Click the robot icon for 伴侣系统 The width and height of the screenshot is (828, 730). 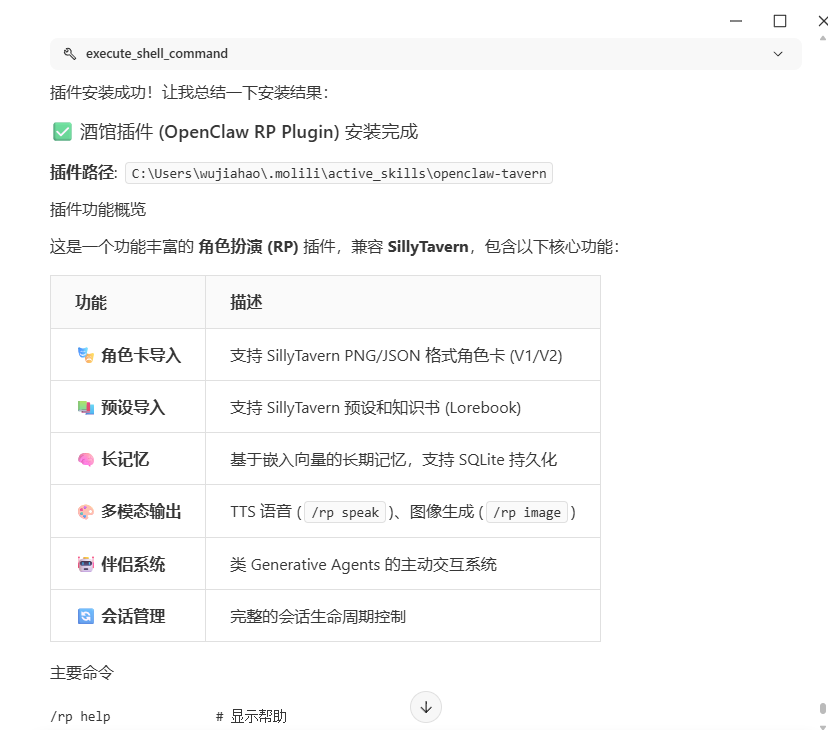click(86, 564)
